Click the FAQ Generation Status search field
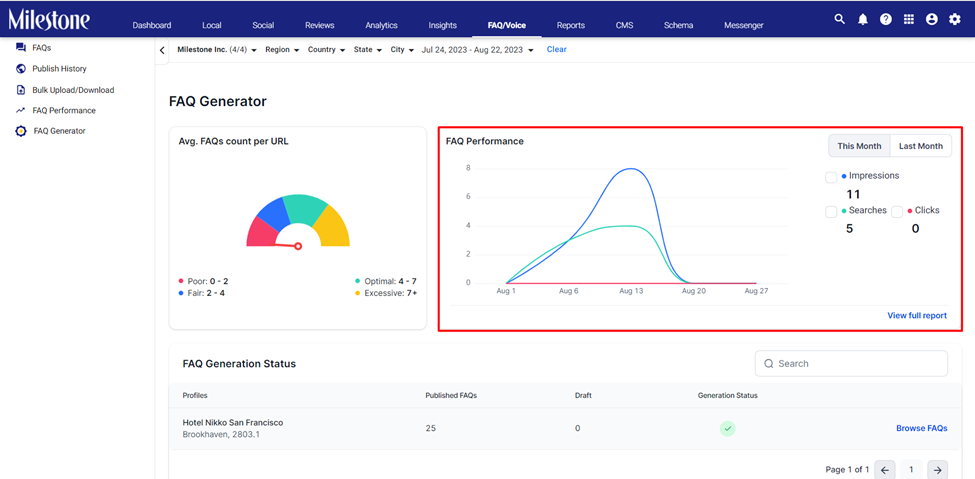This screenshot has height=479, width=975. tap(851, 363)
